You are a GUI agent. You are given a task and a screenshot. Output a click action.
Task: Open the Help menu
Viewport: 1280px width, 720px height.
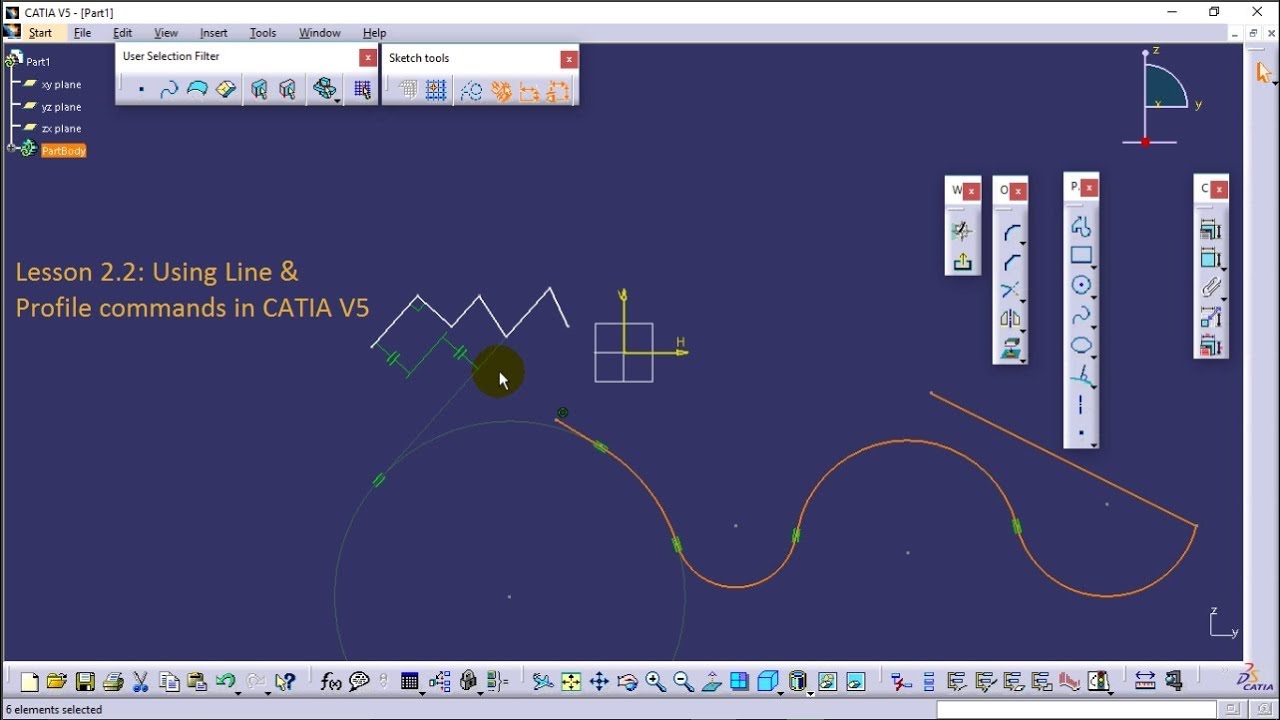point(374,33)
